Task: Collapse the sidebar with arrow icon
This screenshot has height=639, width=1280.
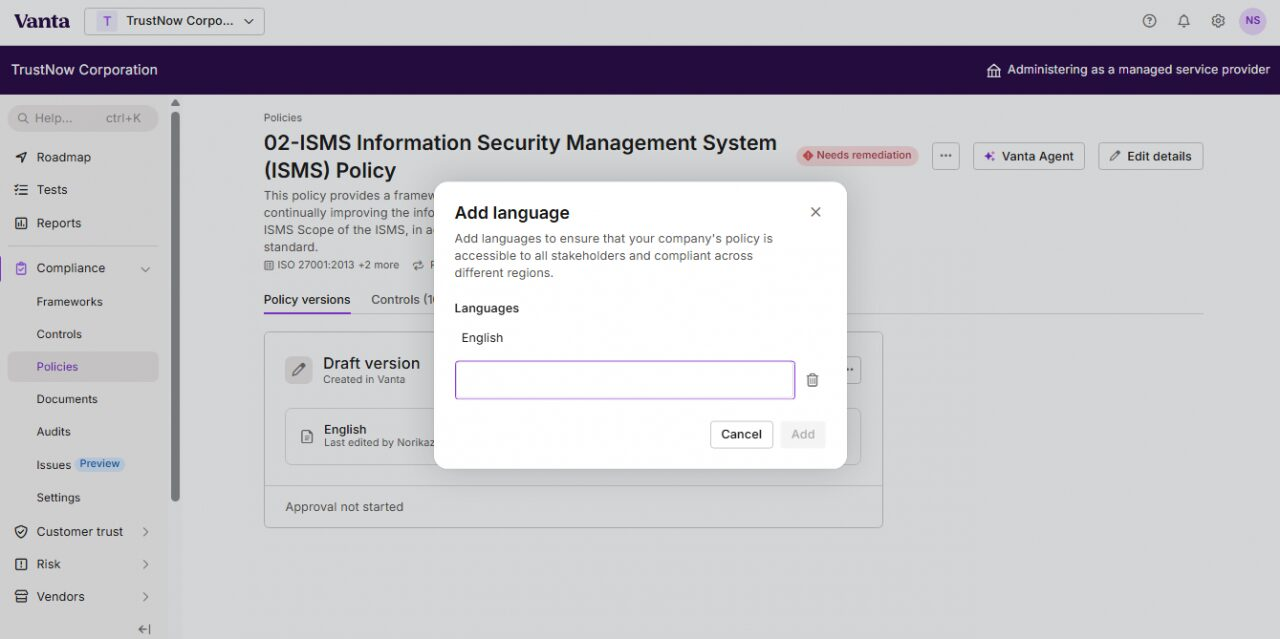Action: pos(144,629)
